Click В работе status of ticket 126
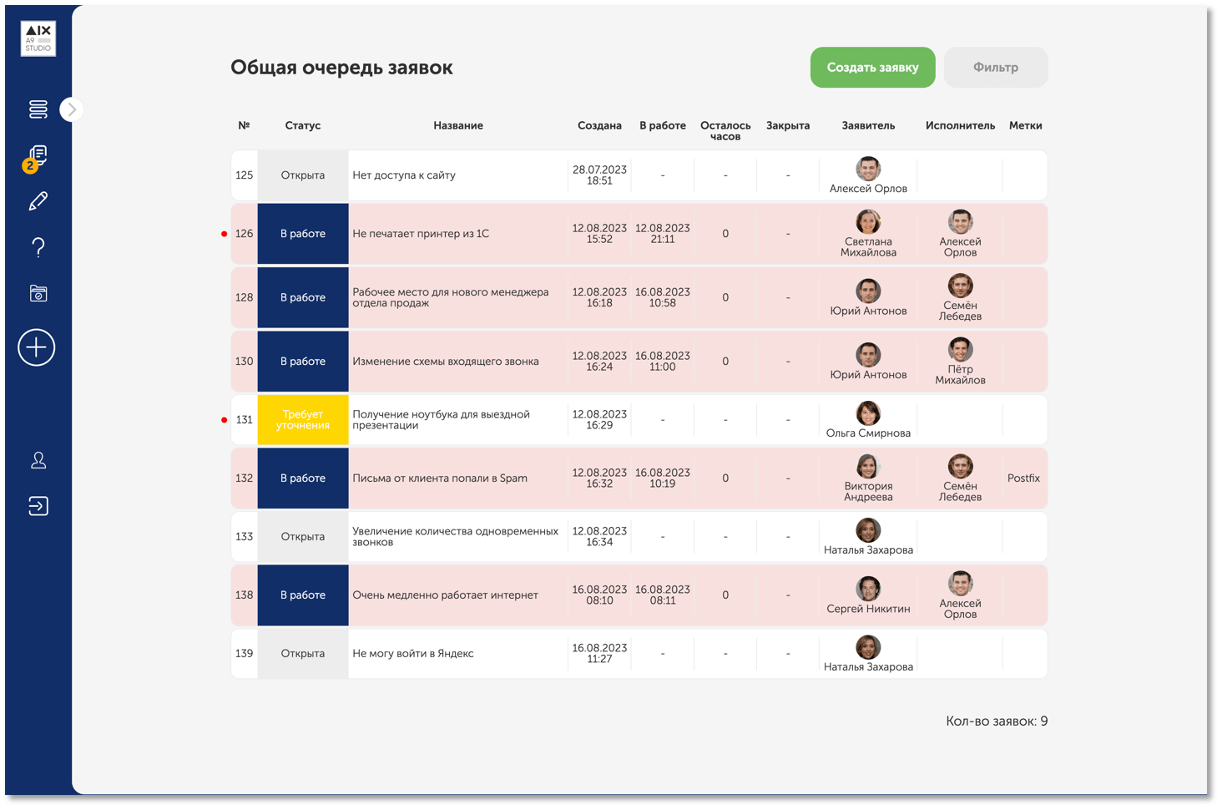Viewport: 1220px width, 808px height. click(x=303, y=234)
